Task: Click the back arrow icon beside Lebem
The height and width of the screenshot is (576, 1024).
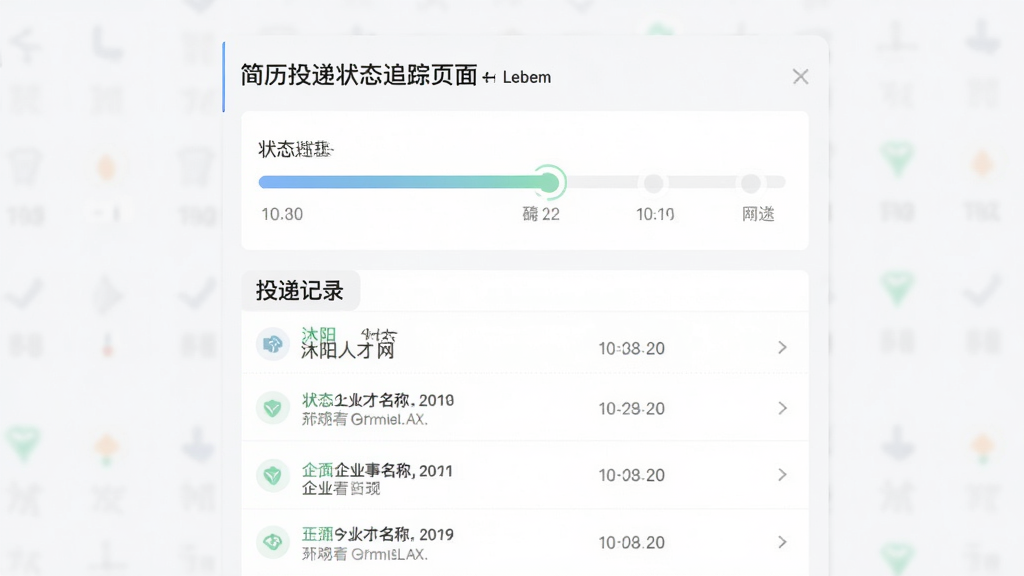Action: click(x=489, y=78)
